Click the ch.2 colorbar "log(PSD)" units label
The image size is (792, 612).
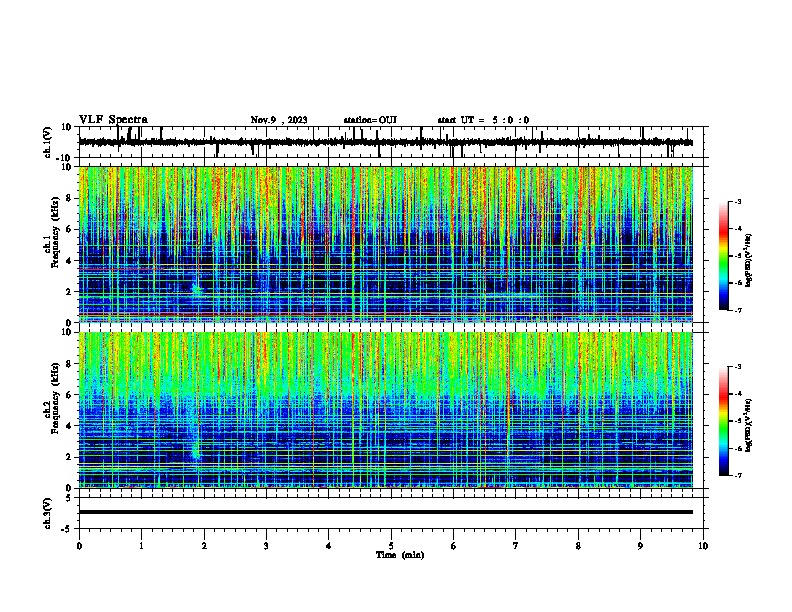(748, 425)
